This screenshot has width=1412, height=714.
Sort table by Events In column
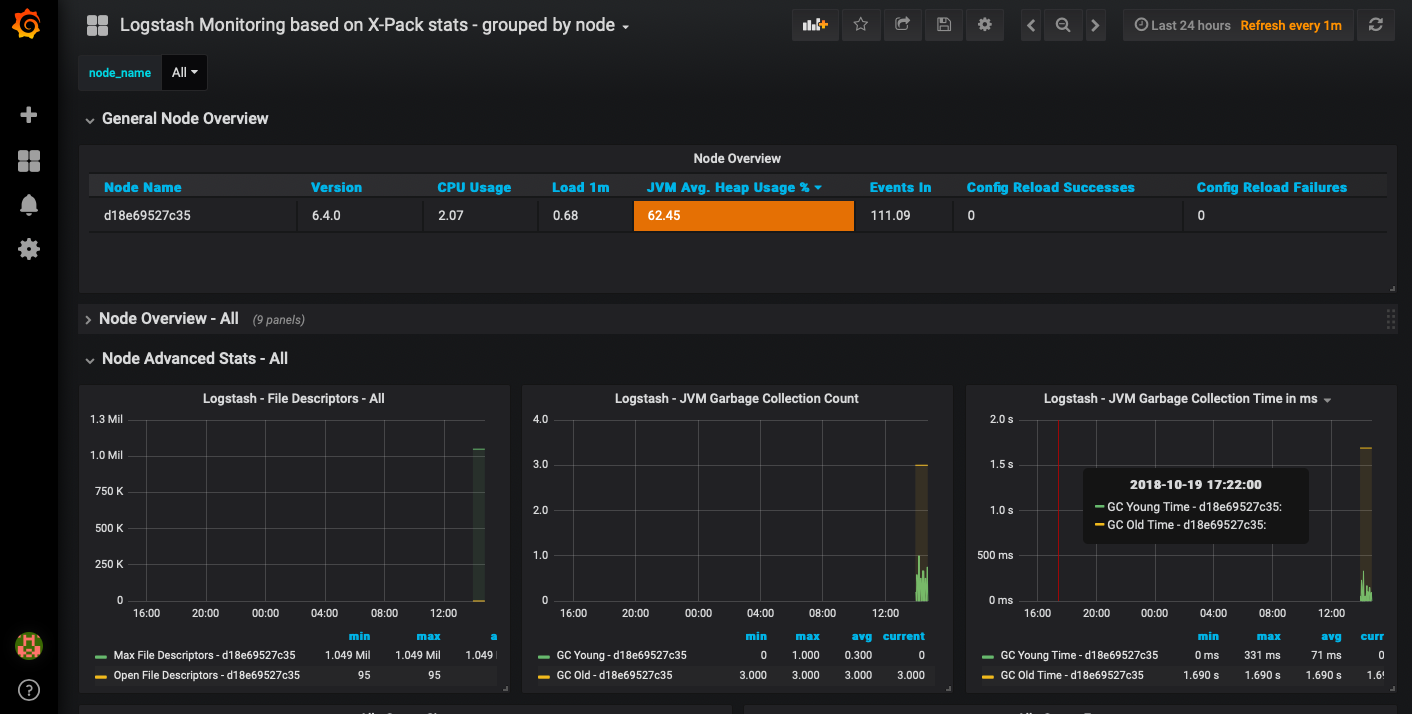click(900, 187)
